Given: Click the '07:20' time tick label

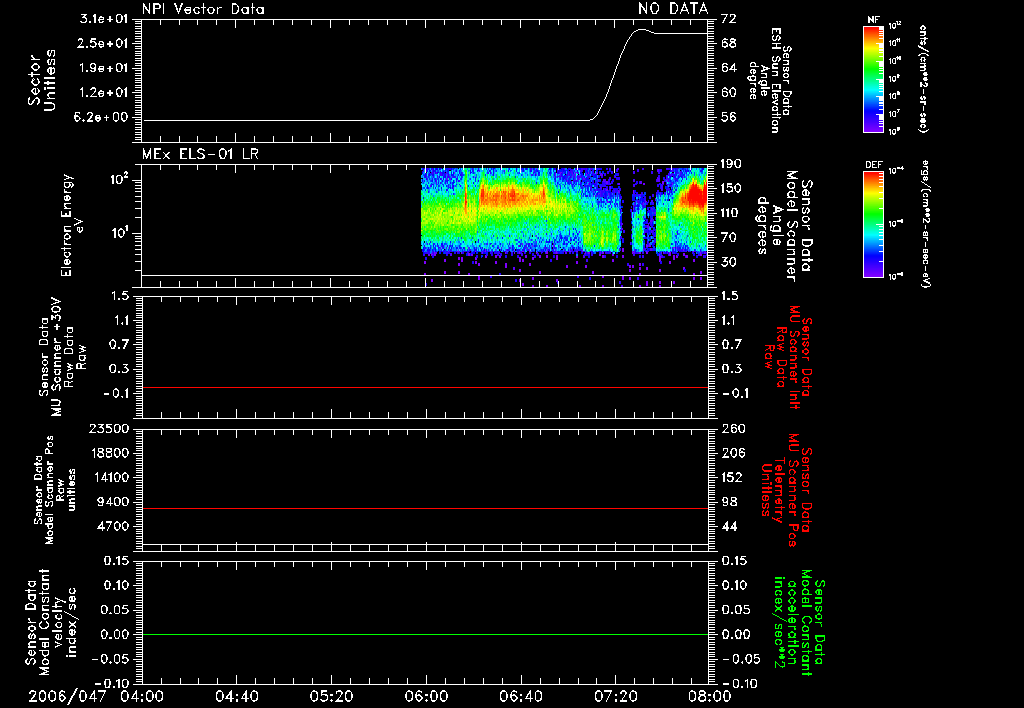Looking at the screenshot, I should [x=616, y=696].
